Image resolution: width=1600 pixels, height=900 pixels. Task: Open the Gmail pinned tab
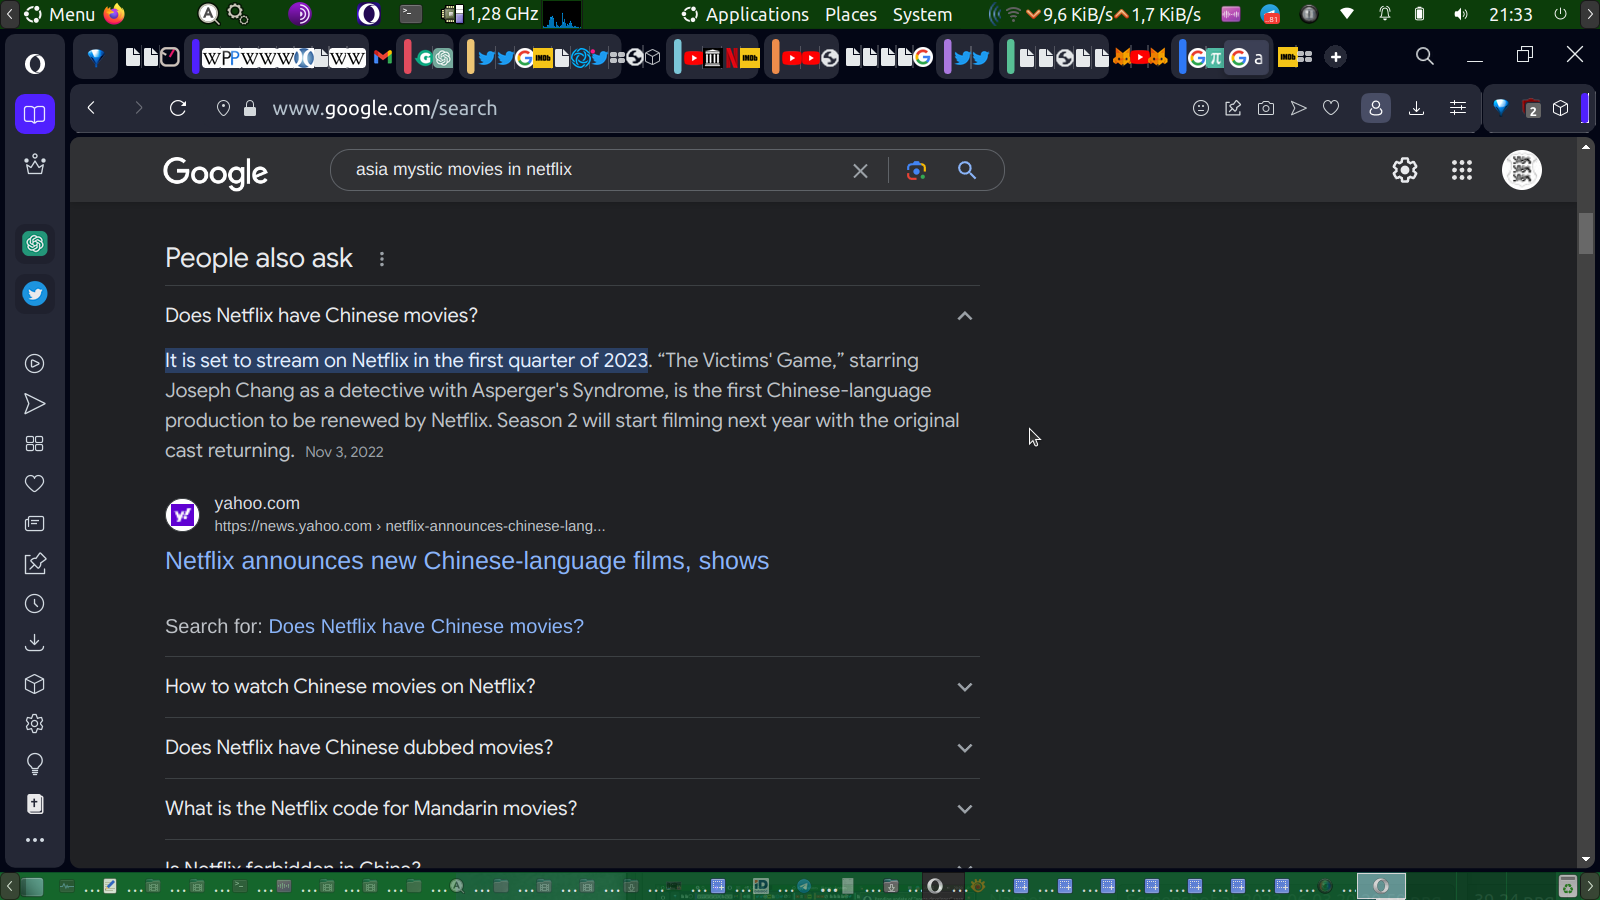point(383,57)
